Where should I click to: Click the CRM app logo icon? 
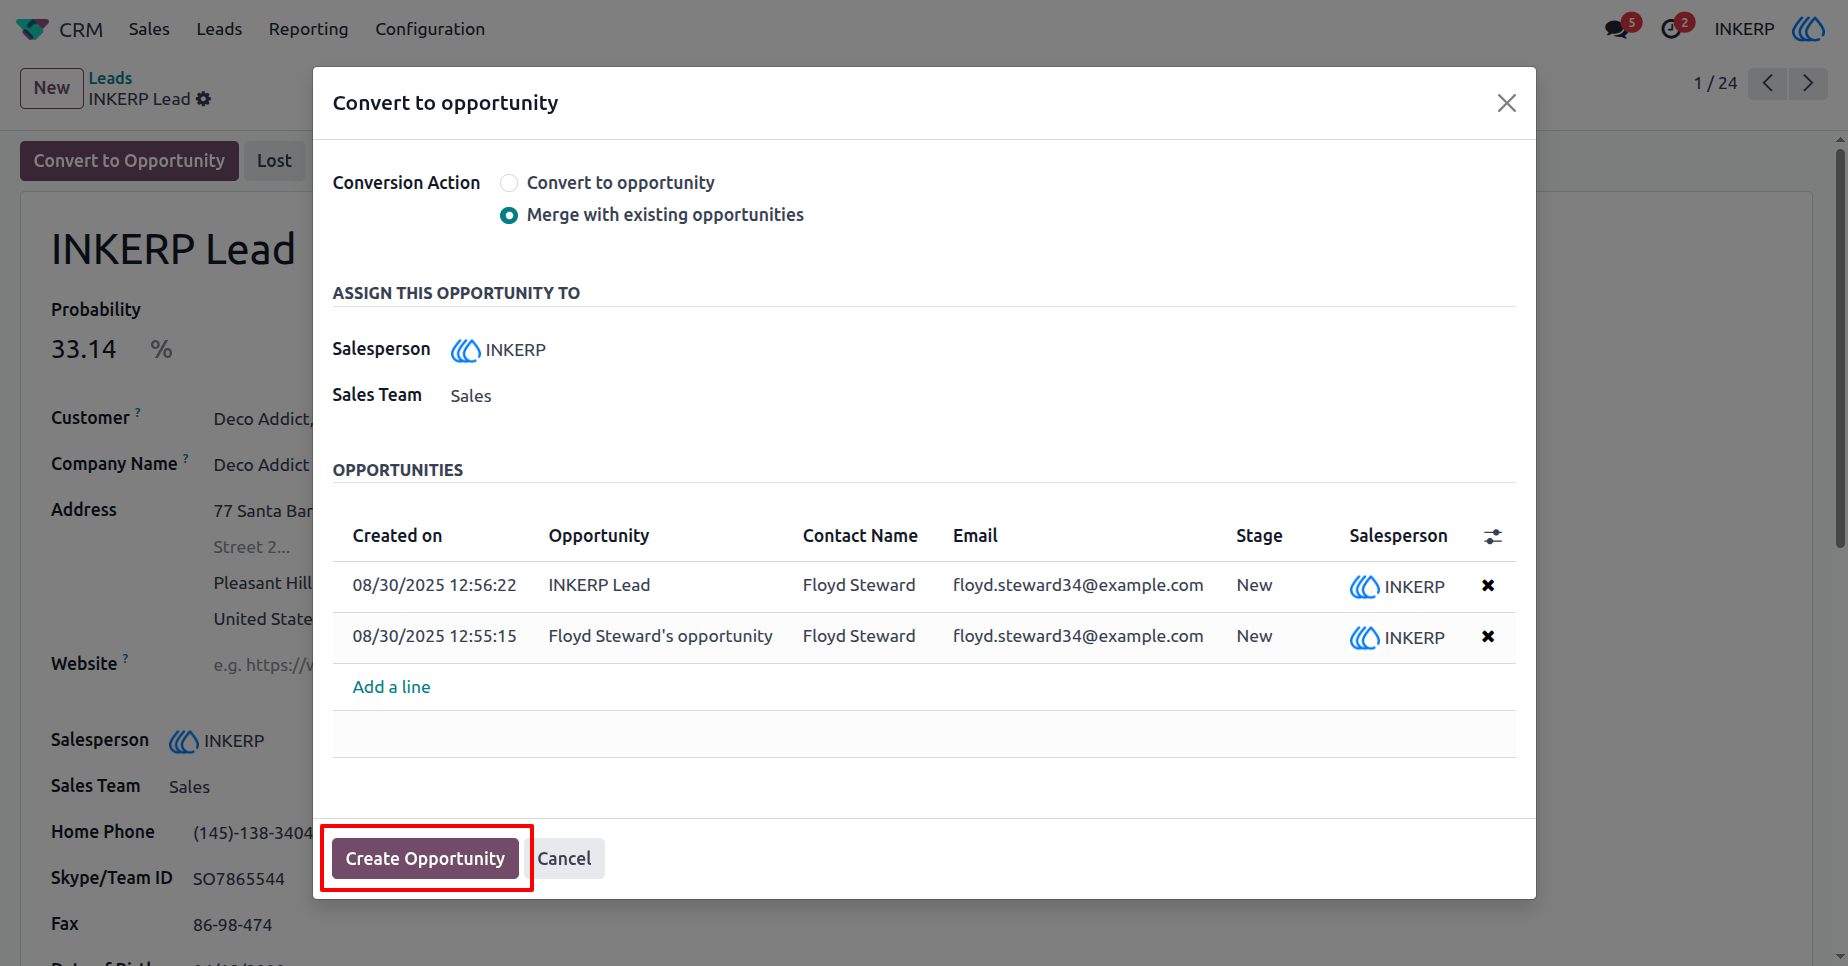click(x=32, y=29)
